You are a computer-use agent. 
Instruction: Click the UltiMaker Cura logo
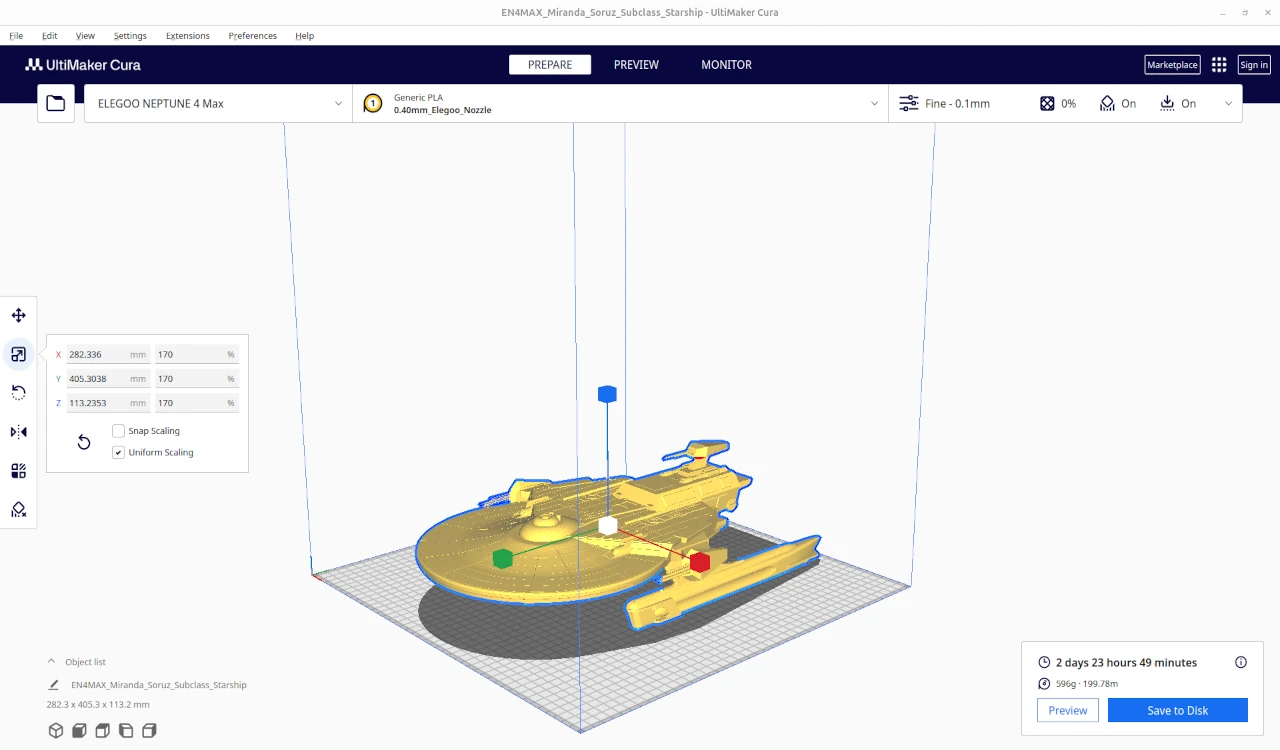(83, 65)
